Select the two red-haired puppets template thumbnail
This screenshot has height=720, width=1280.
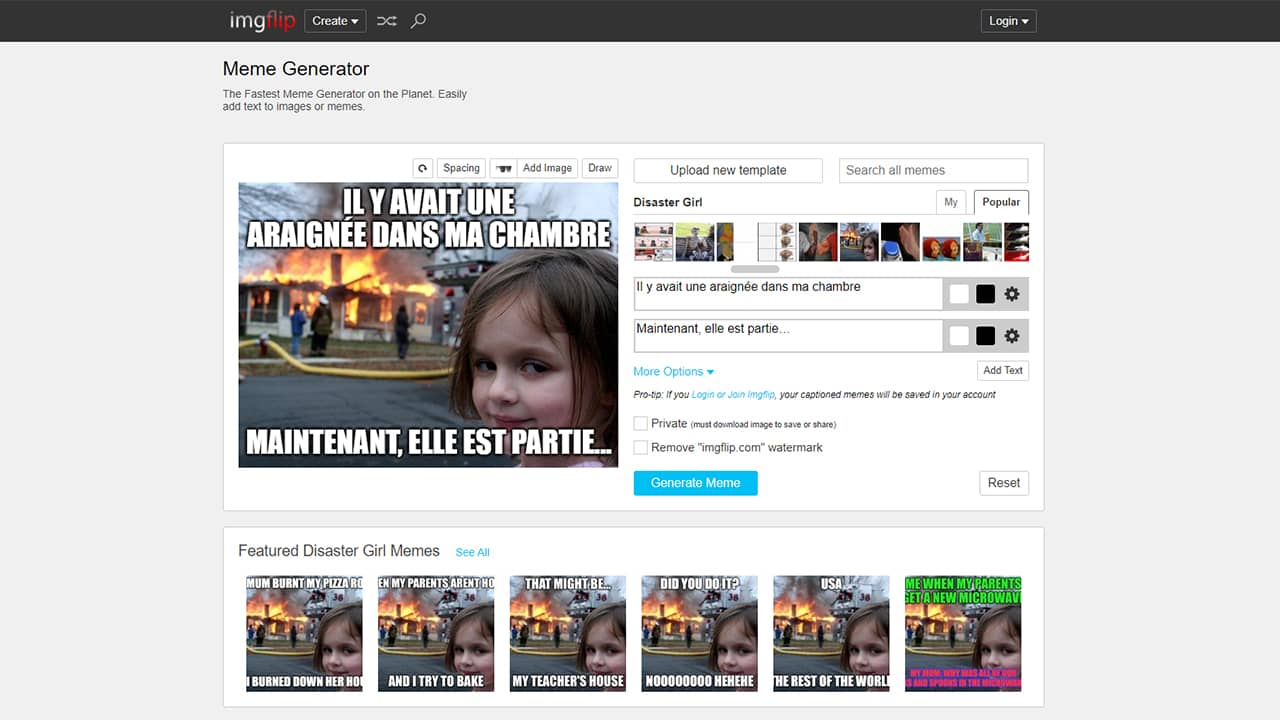tap(941, 249)
